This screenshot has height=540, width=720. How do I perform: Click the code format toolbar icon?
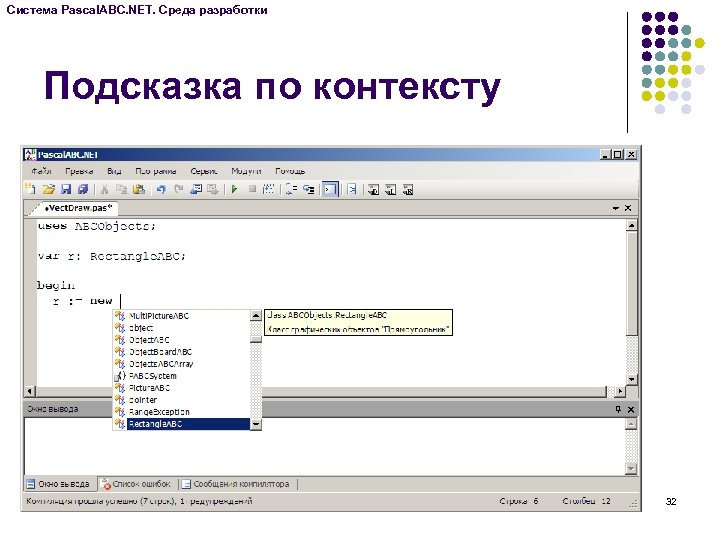(352, 189)
